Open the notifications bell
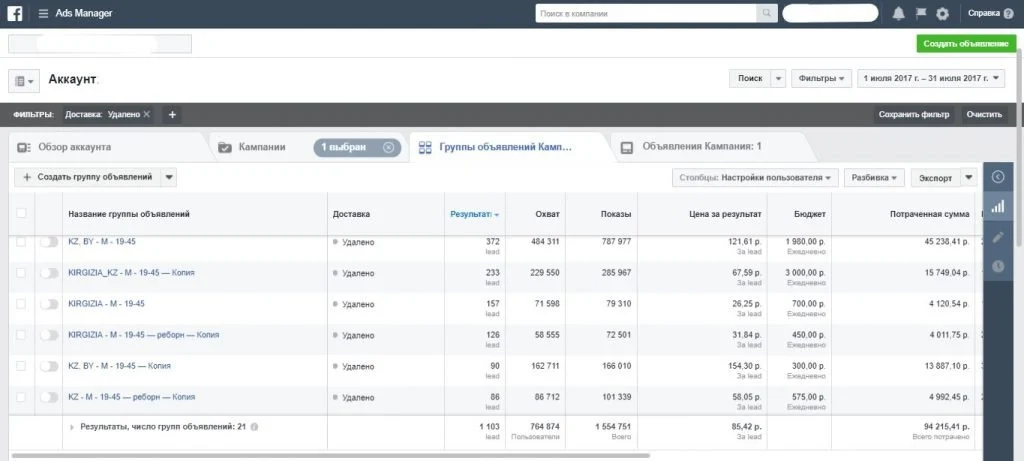Image resolution: width=1024 pixels, height=461 pixels. click(x=899, y=14)
